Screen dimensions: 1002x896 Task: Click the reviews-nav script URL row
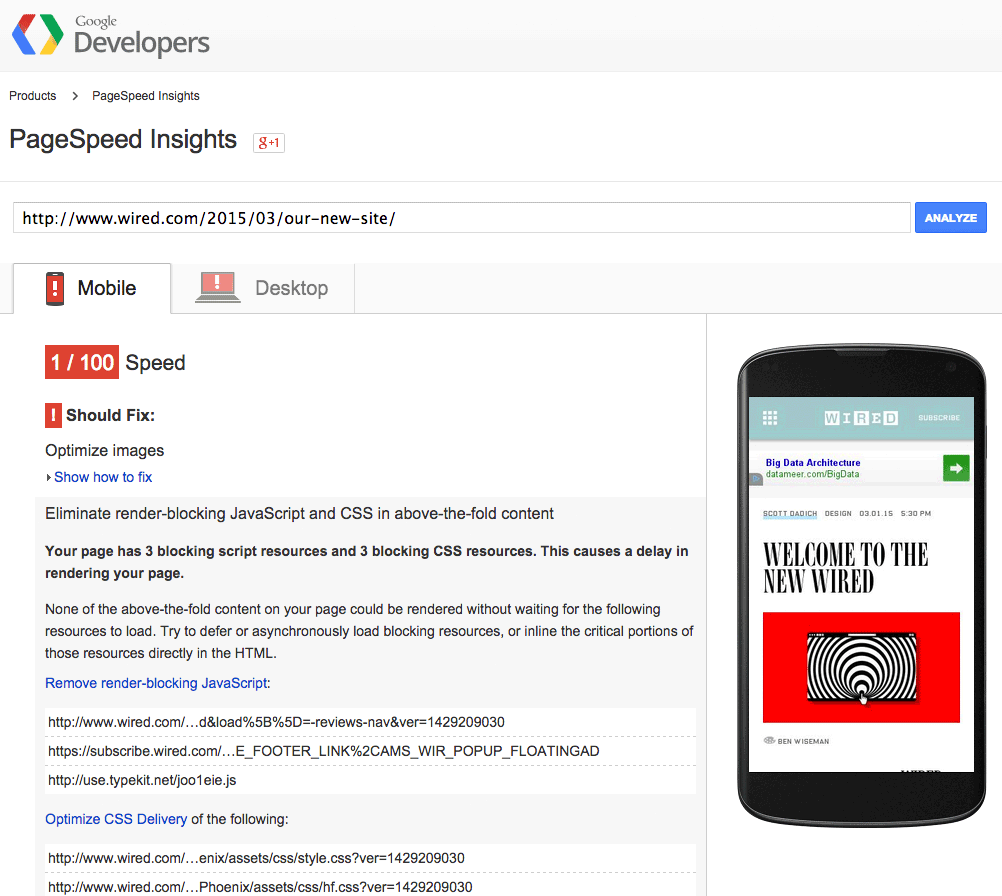coord(370,722)
